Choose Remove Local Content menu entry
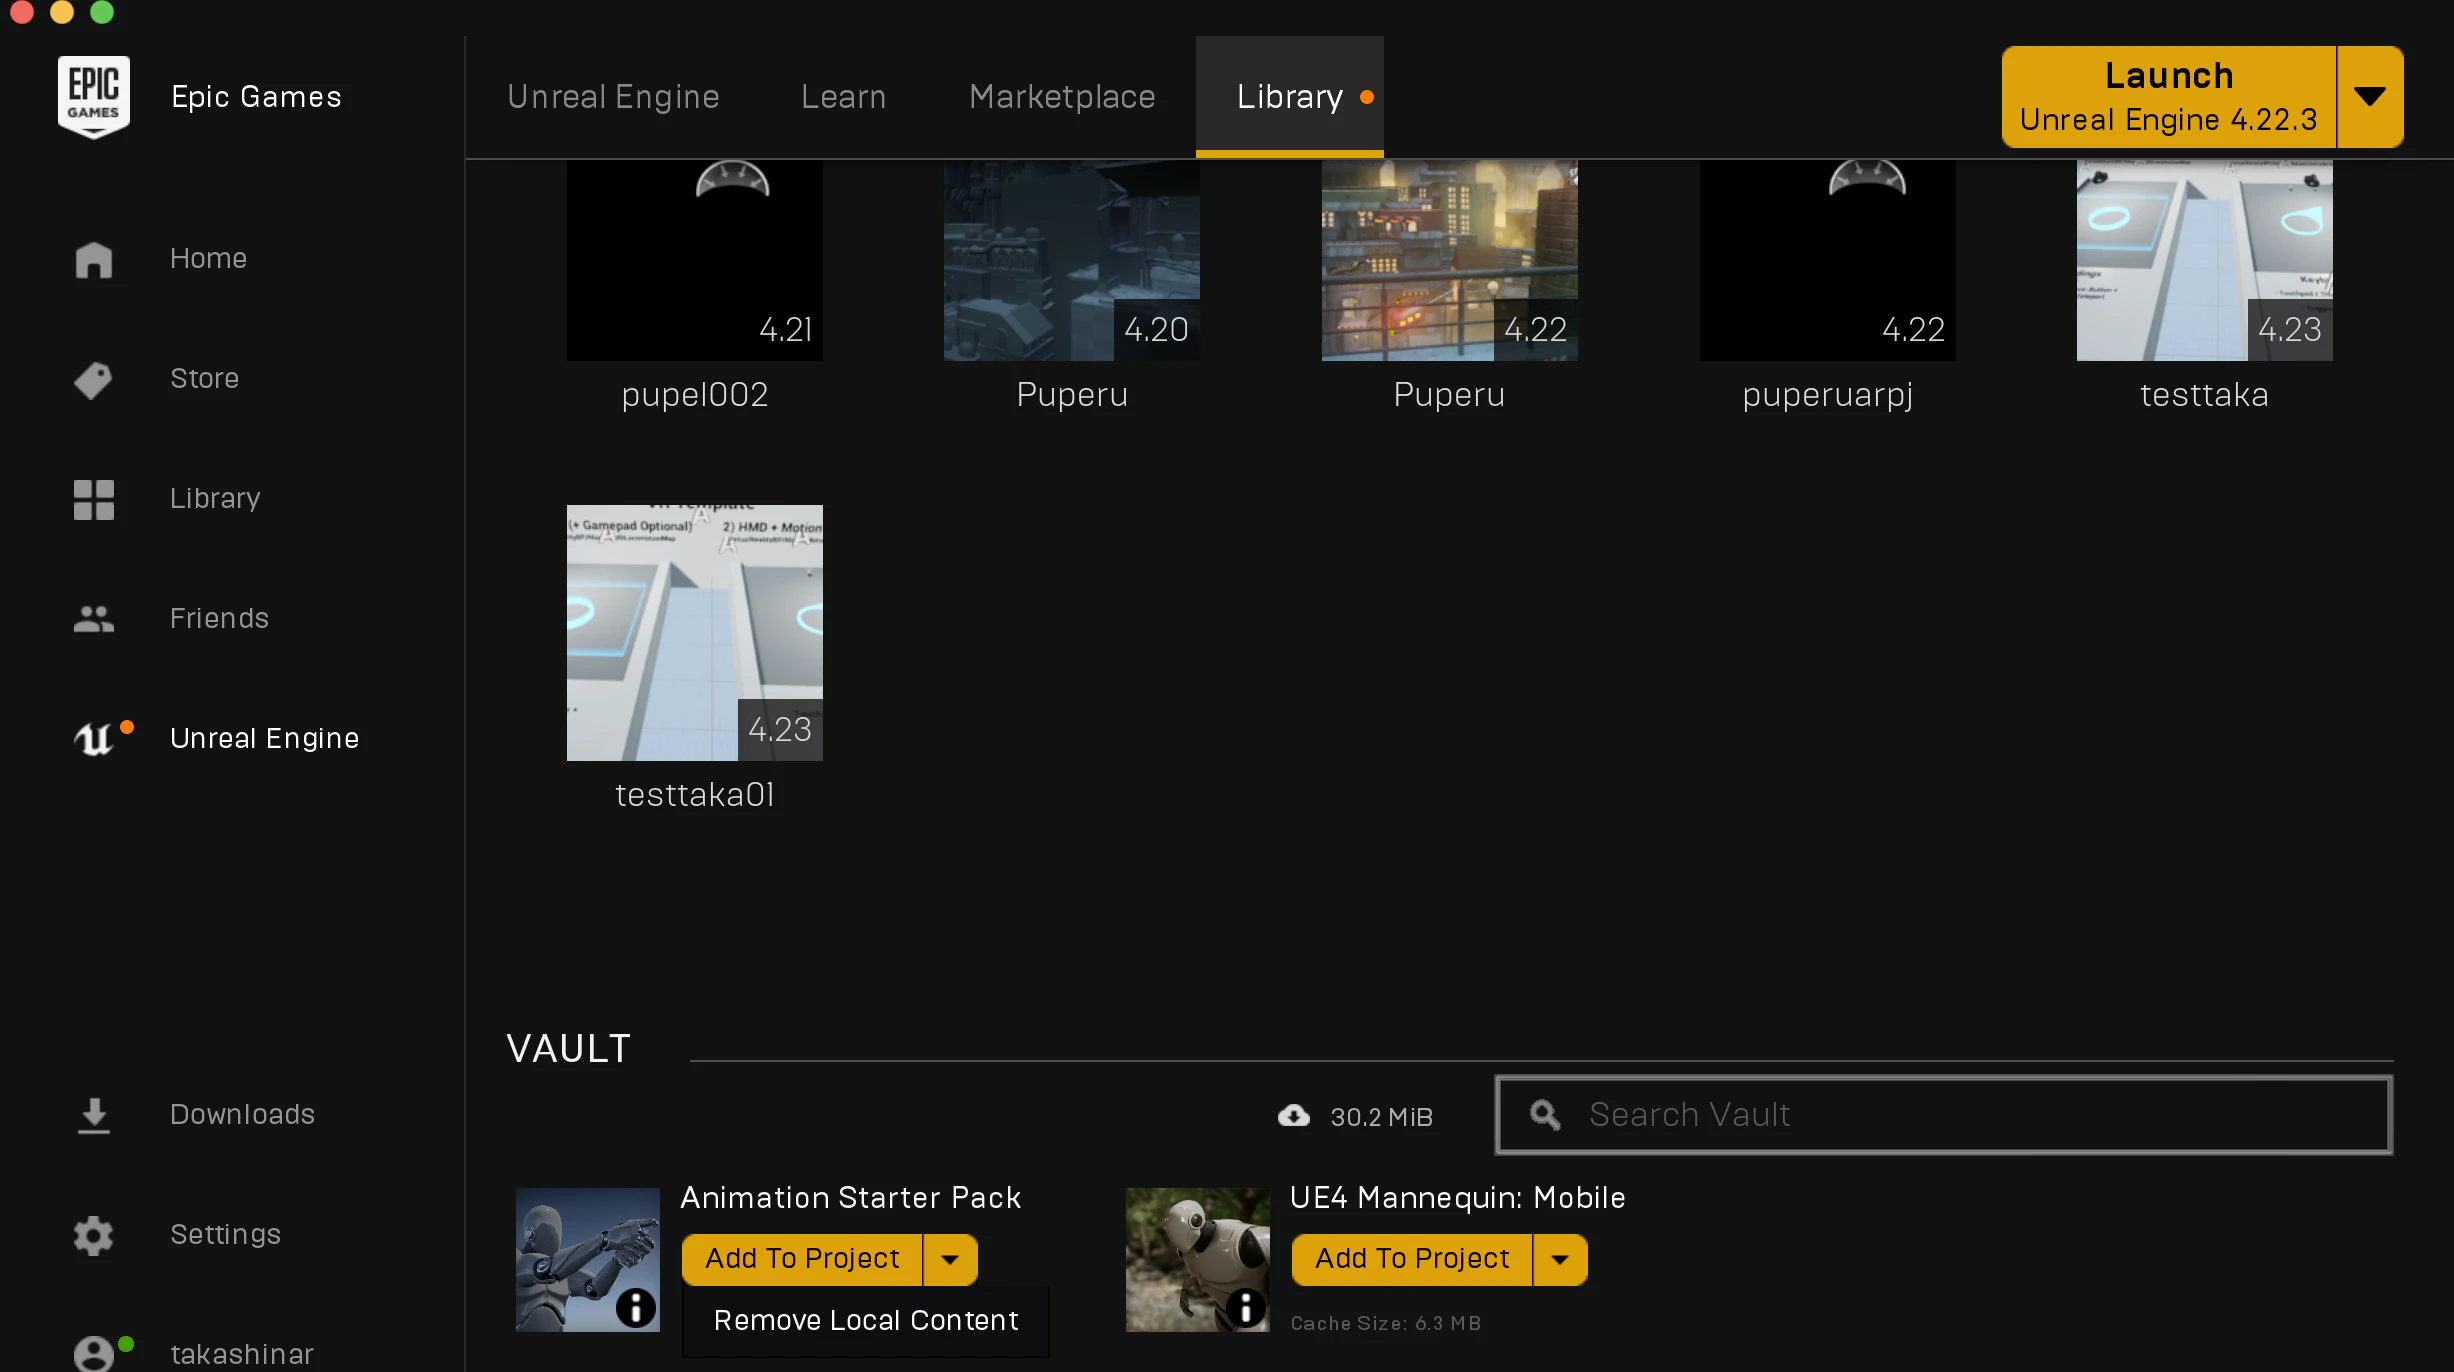The height and width of the screenshot is (1372, 2454). (866, 1321)
